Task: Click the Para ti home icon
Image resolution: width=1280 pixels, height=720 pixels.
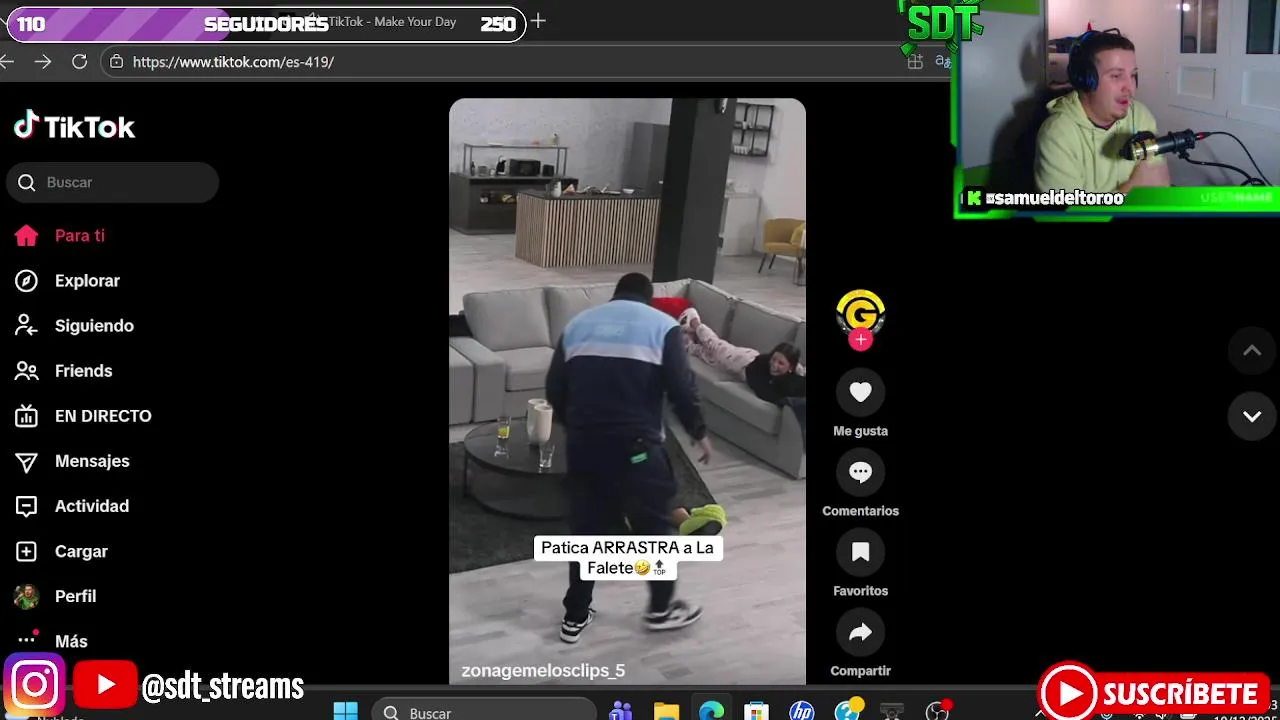Action: (x=26, y=236)
